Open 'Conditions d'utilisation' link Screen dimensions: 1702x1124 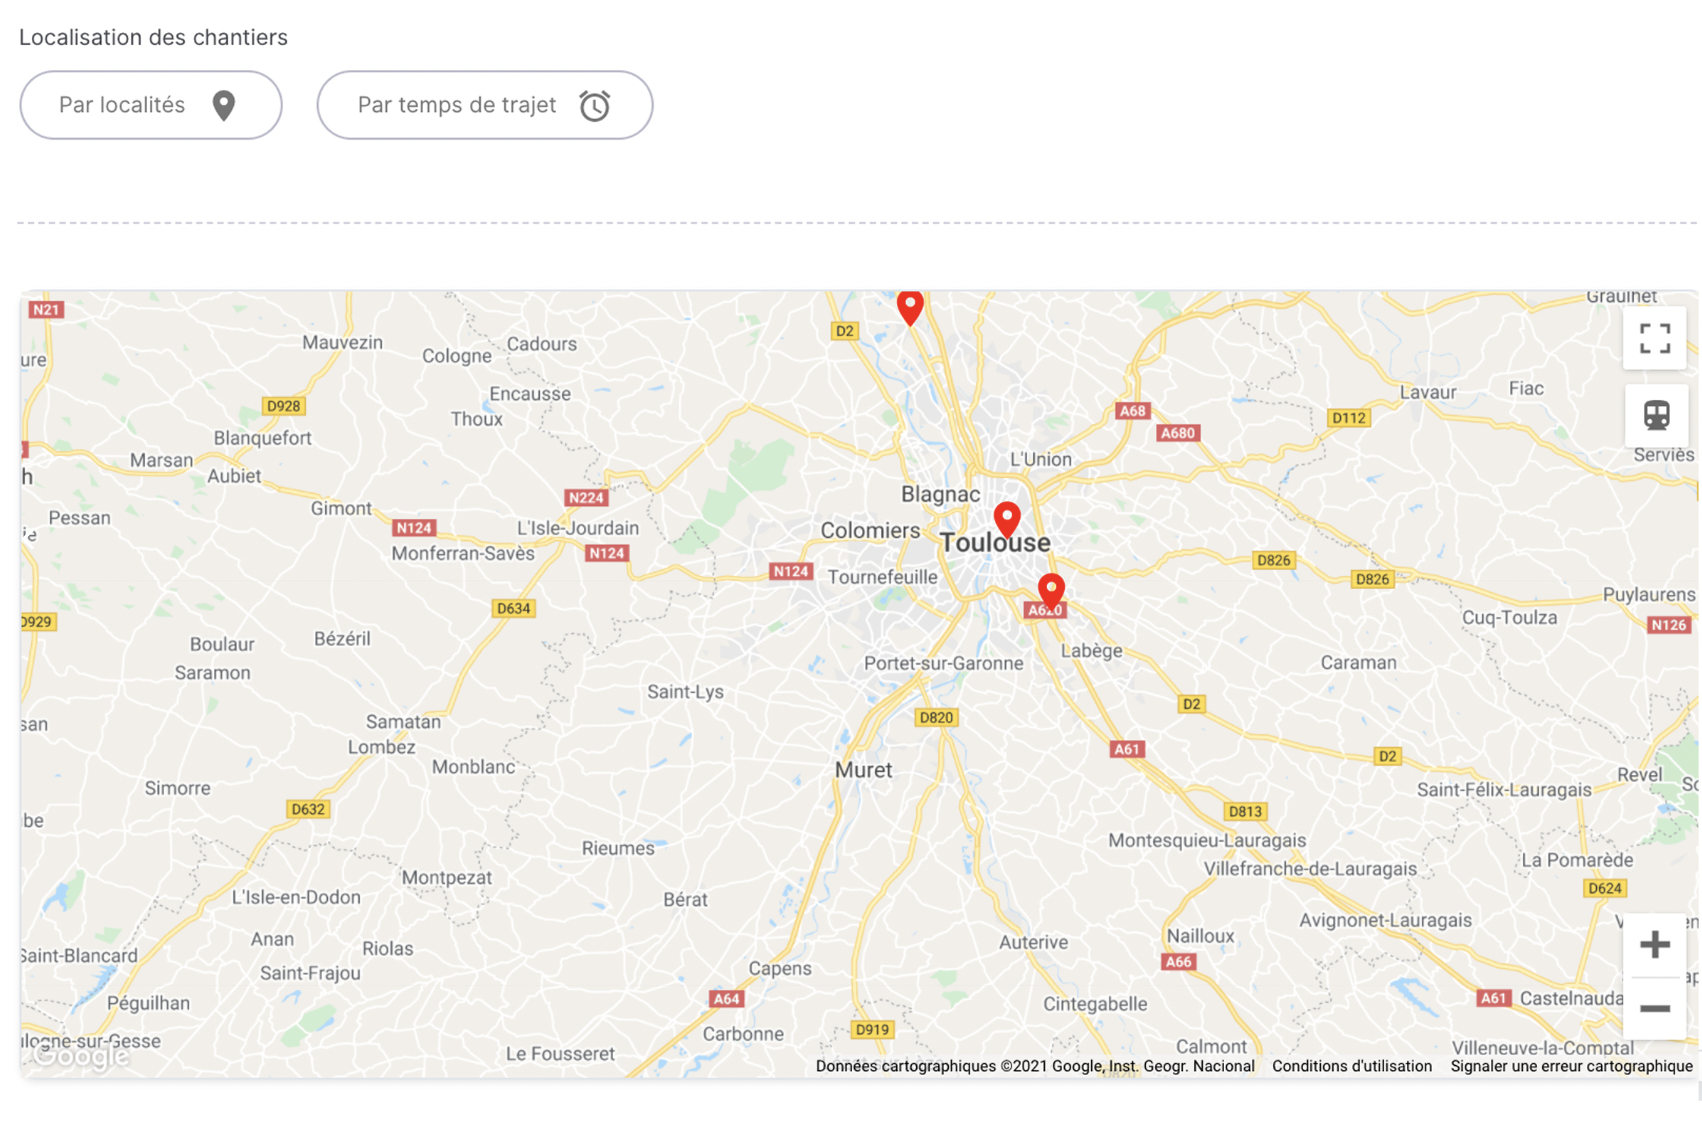tap(1352, 1066)
